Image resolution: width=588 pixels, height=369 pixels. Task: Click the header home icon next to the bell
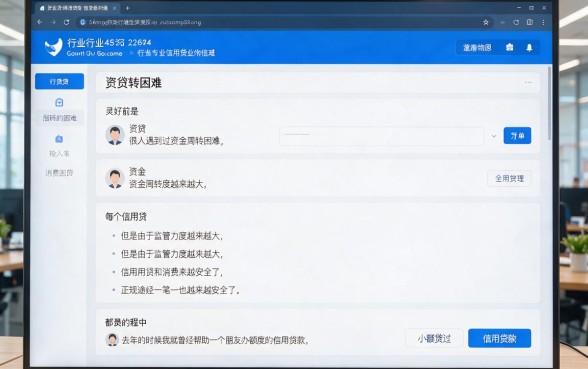pyautogui.click(x=509, y=47)
